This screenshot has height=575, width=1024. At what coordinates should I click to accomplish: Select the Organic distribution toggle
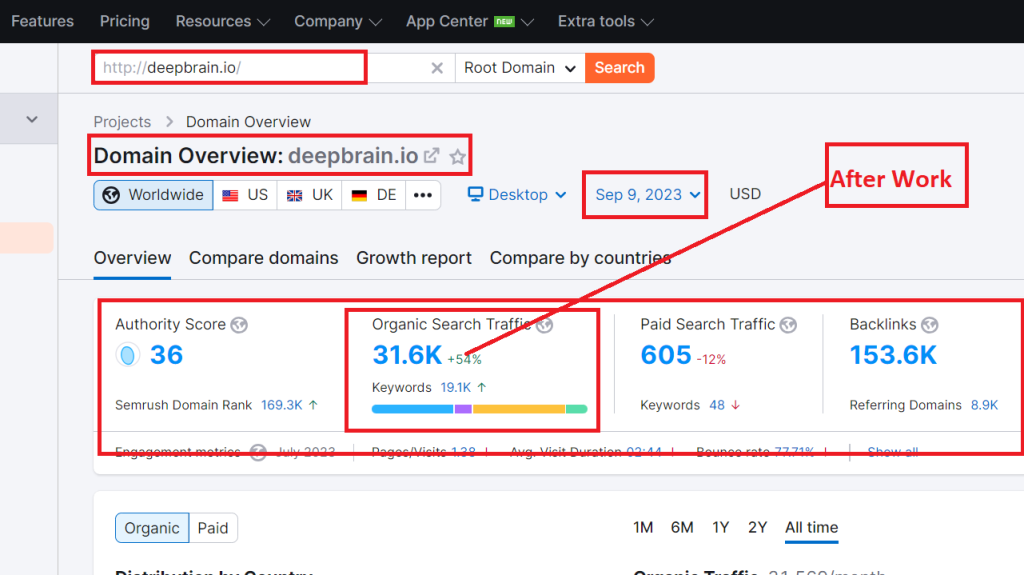tap(152, 528)
